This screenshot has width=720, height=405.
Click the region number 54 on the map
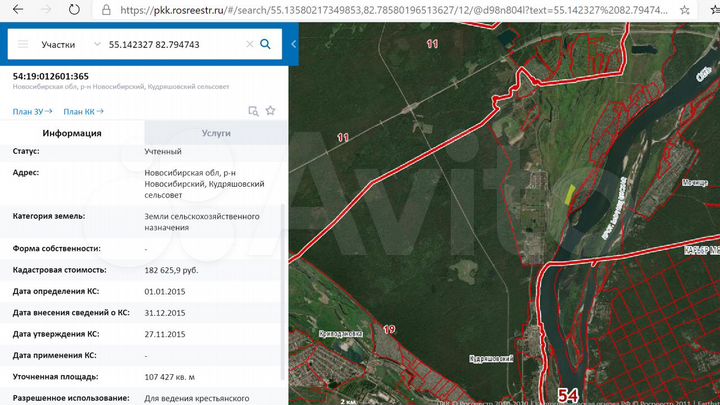pos(568,395)
